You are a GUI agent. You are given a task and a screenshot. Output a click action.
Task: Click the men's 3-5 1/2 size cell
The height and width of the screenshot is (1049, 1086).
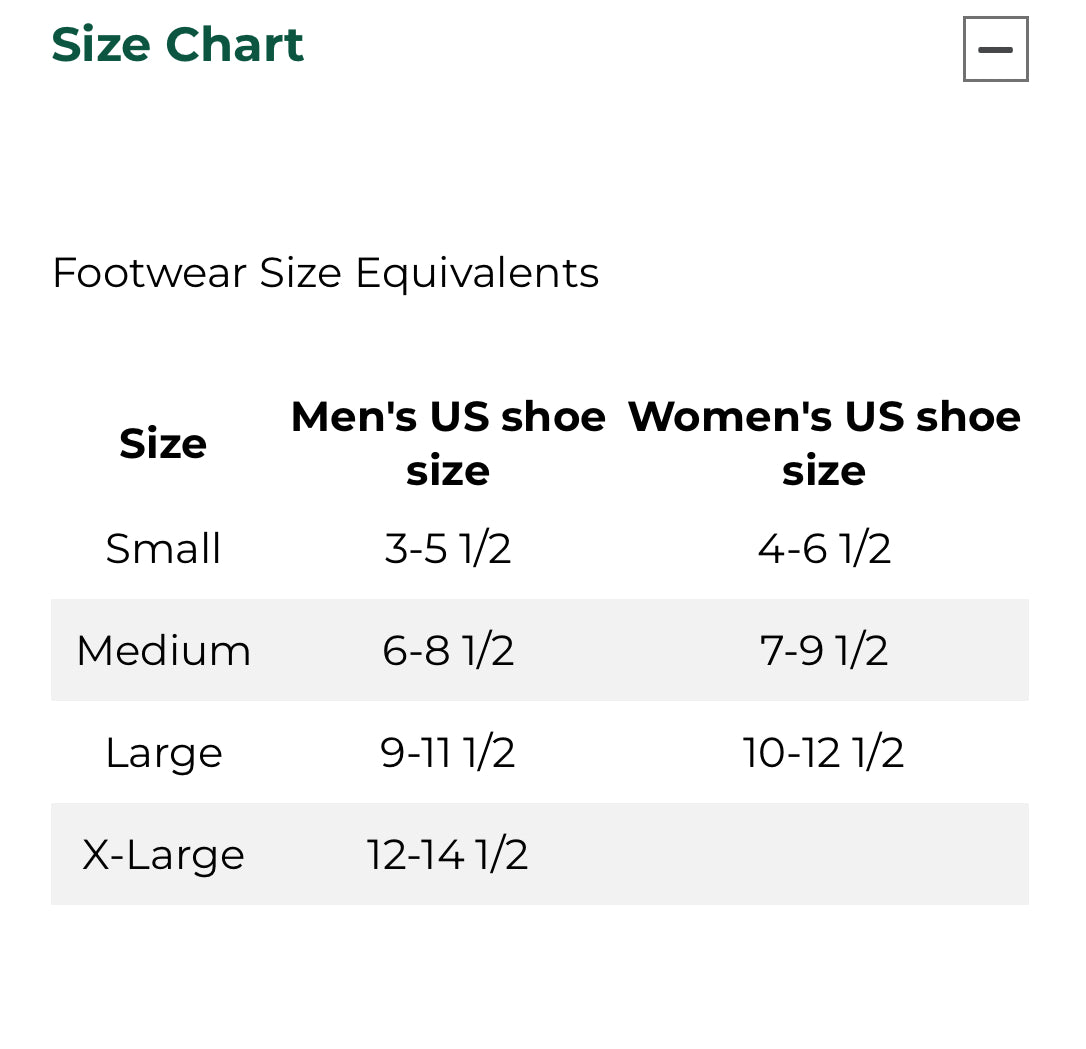tap(448, 549)
